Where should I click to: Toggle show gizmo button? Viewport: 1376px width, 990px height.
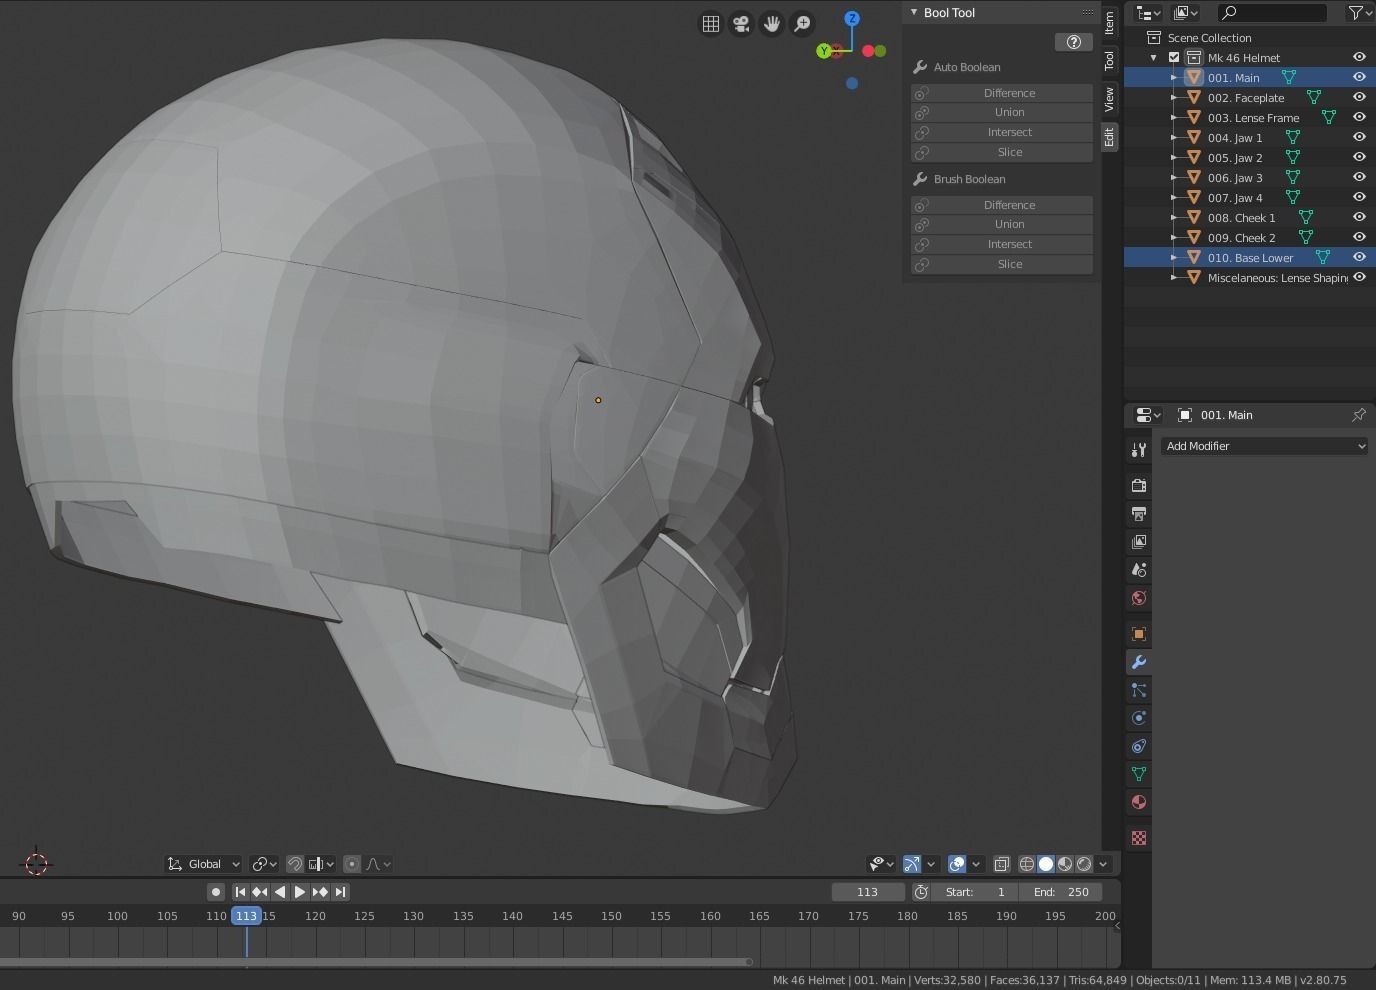pos(912,864)
